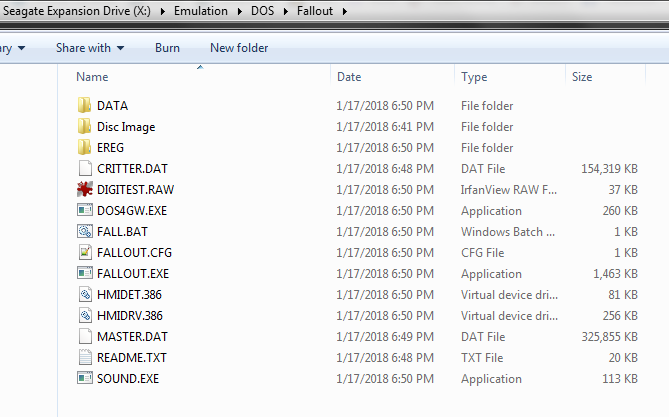Select CRITTER.DAT file name
The width and height of the screenshot is (669, 417).
click(132, 169)
